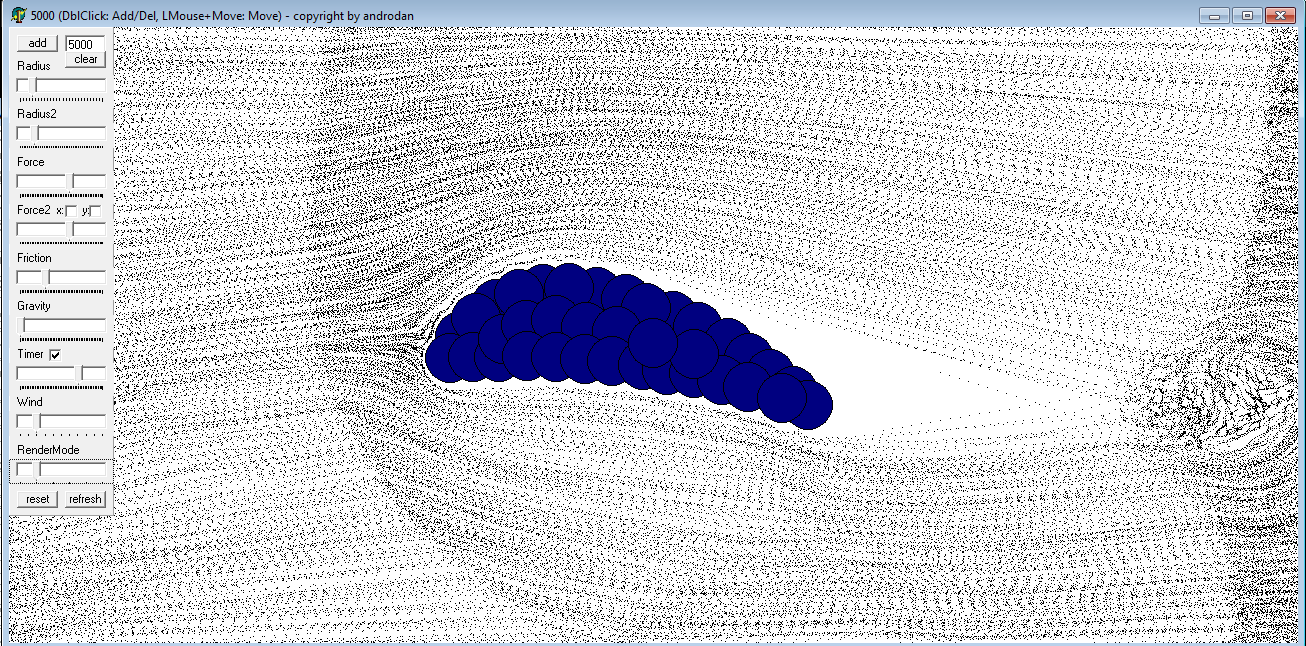
Task: Click the application icon in title bar
Action: pos(18,15)
